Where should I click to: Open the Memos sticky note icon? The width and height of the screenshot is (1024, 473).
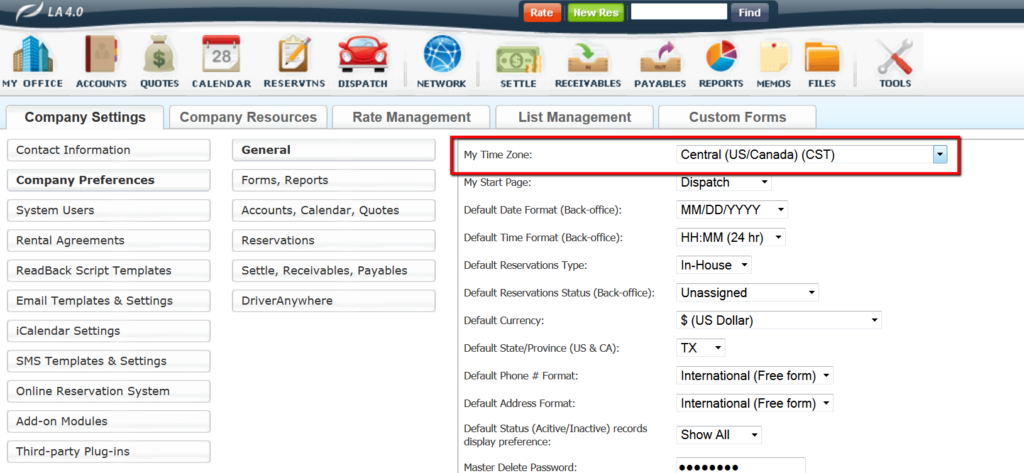773,56
